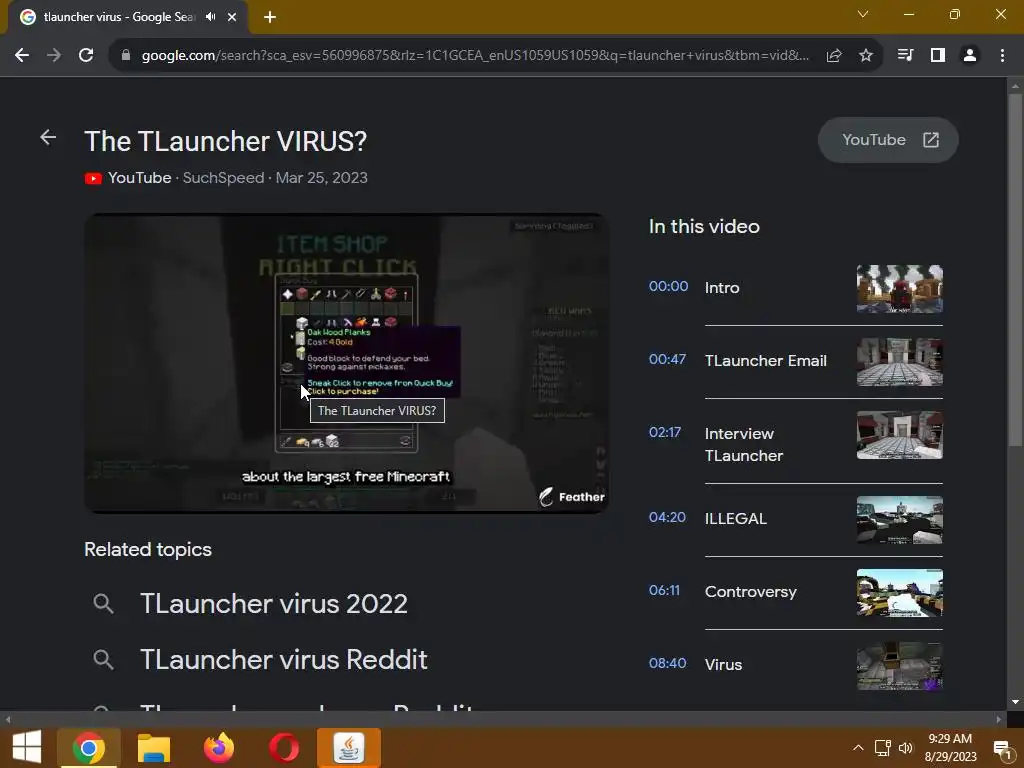Screen dimensions: 1024x768
Task: Click the SuchSpeed channel name
Action: coord(223,178)
